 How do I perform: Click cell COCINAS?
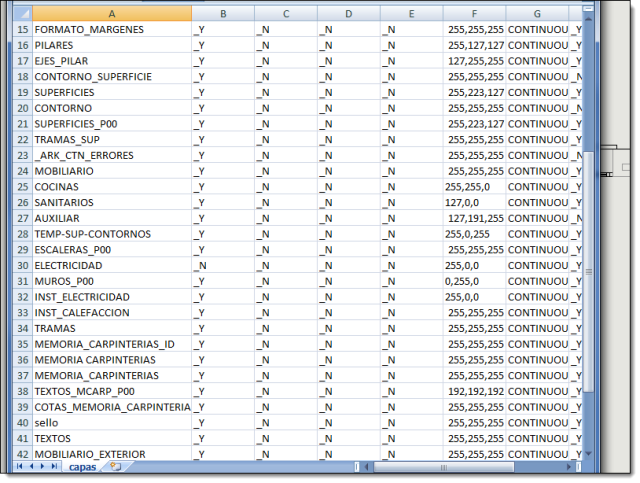click(x=112, y=187)
